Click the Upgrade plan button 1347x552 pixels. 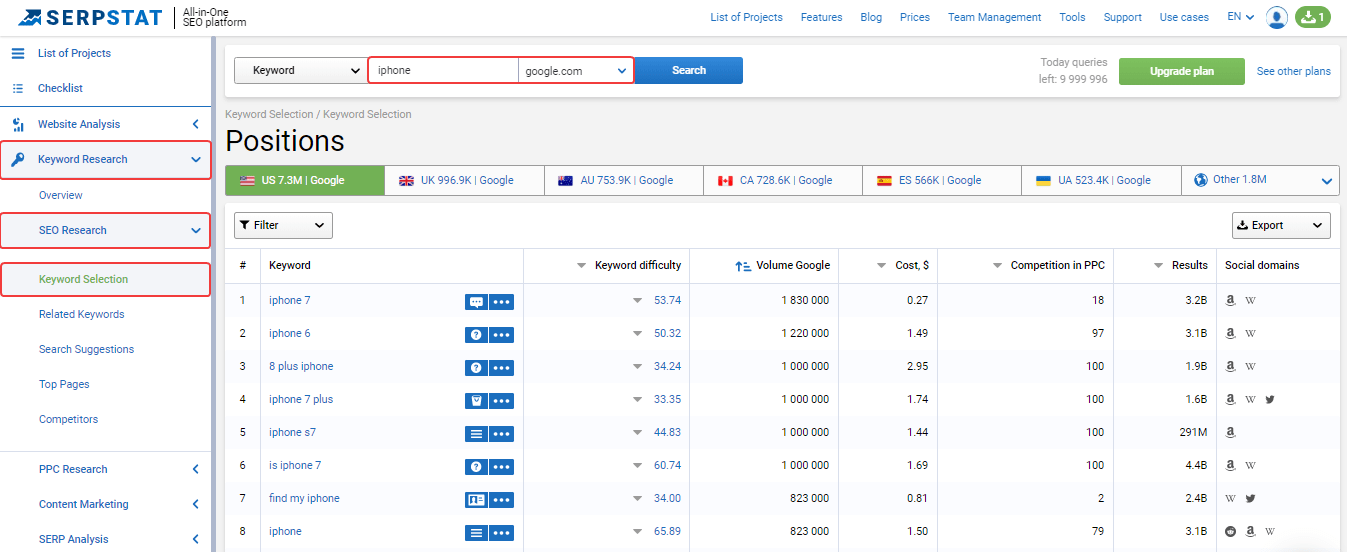pos(1182,71)
